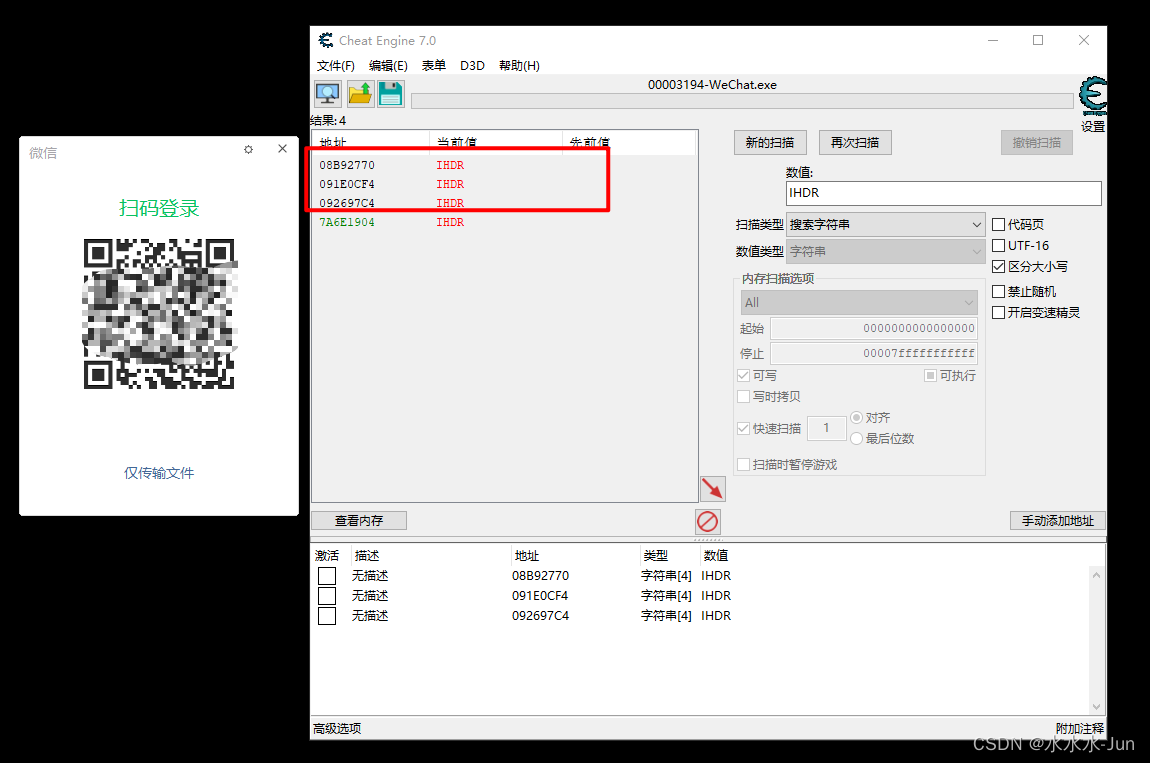Expand the All memory region dropdown
The width and height of the screenshot is (1150, 763).
(x=859, y=302)
